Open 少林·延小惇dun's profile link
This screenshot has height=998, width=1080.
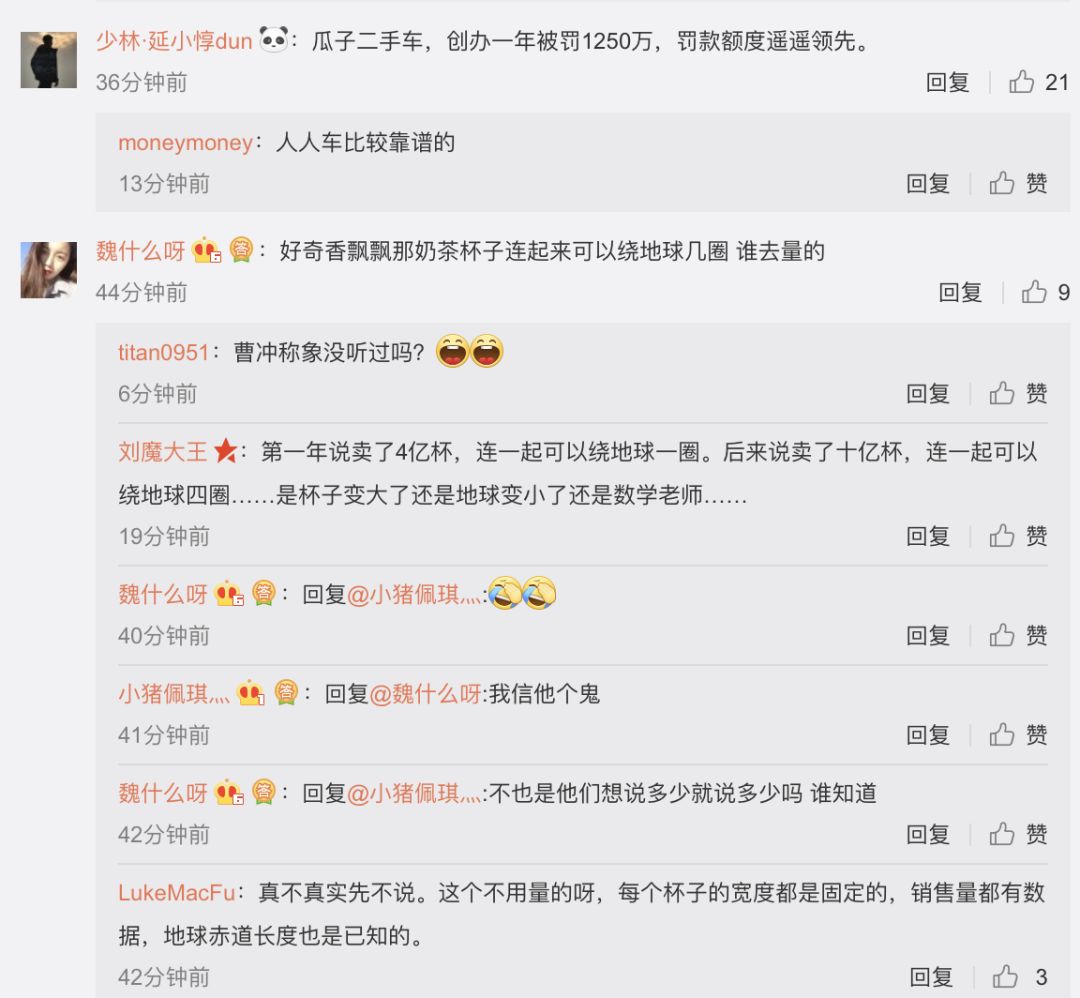[x=174, y=41]
